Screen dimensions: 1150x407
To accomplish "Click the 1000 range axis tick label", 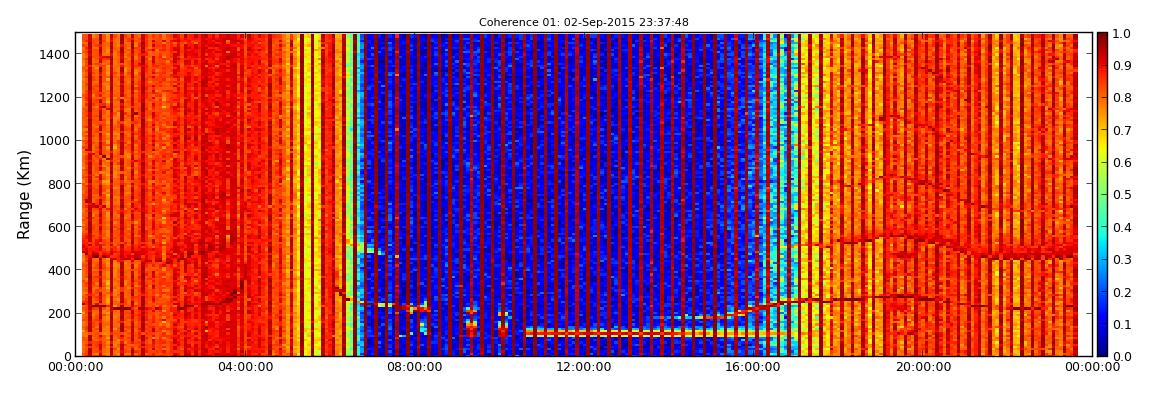I will tap(56, 141).
